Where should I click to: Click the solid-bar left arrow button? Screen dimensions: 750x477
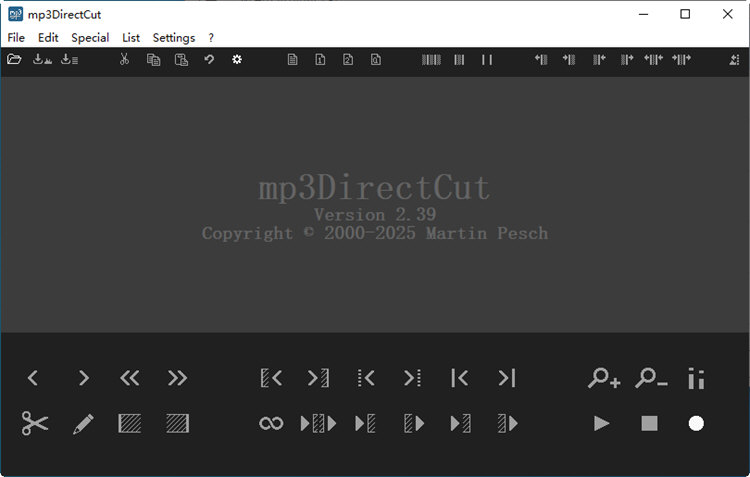click(x=459, y=378)
